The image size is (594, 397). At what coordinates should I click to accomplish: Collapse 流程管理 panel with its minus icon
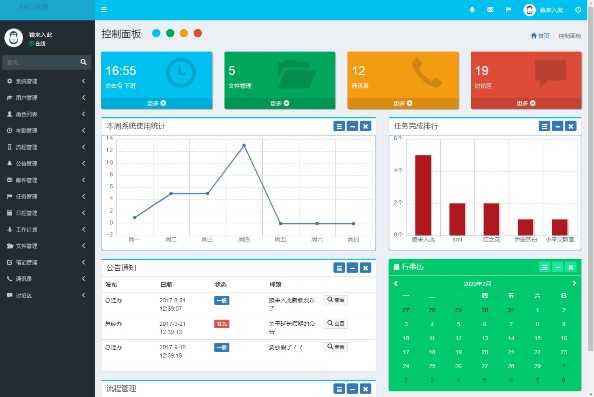pos(352,389)
